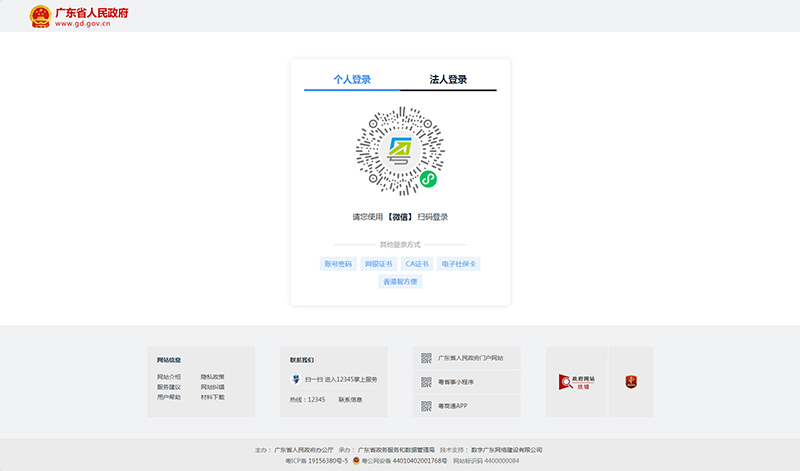Select 电子社保卡 login option
Viewport: 800px width, 471px height.
tap(460, 264)
